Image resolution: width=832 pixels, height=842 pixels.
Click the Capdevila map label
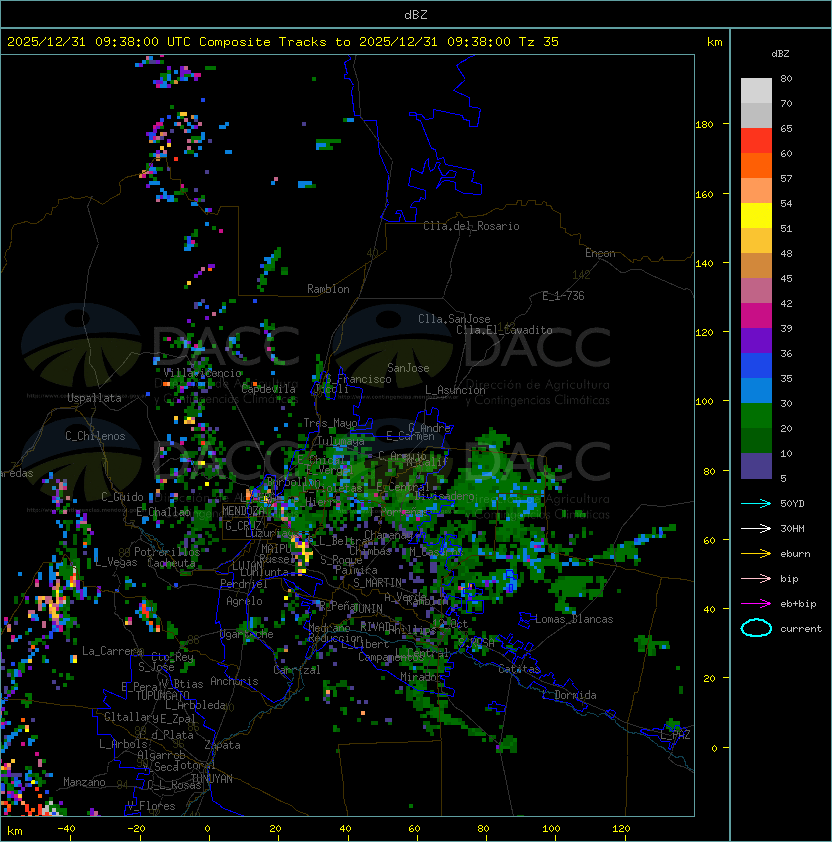tap(269, 389)
